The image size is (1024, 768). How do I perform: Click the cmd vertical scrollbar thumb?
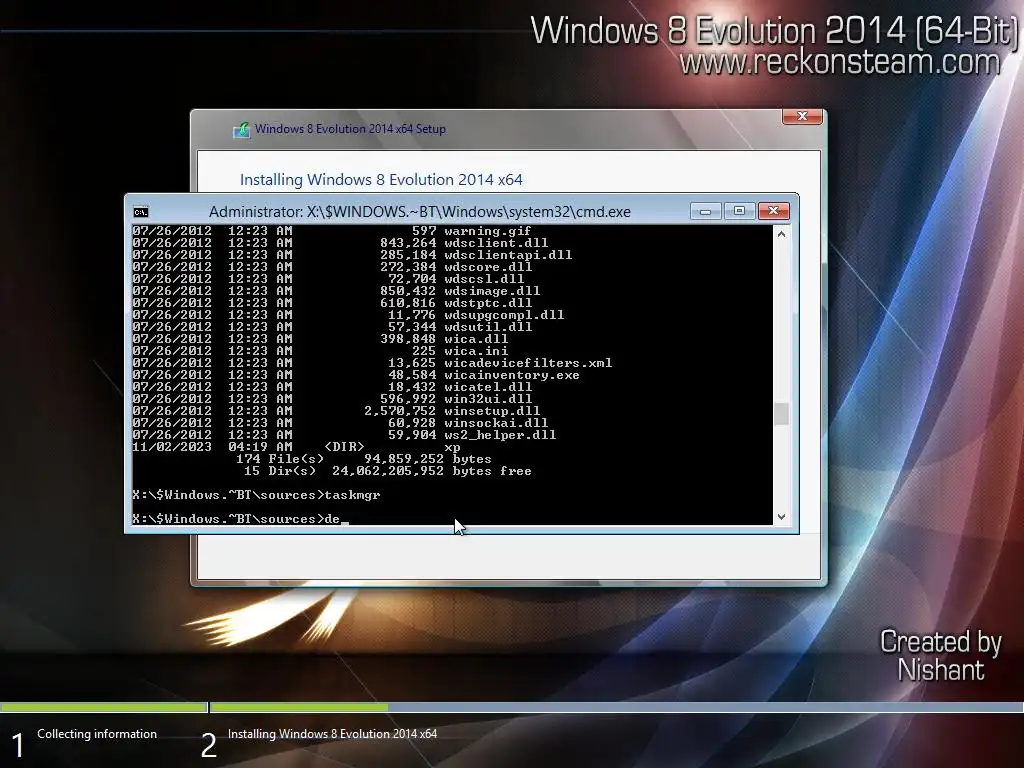(x=781, y=414)
